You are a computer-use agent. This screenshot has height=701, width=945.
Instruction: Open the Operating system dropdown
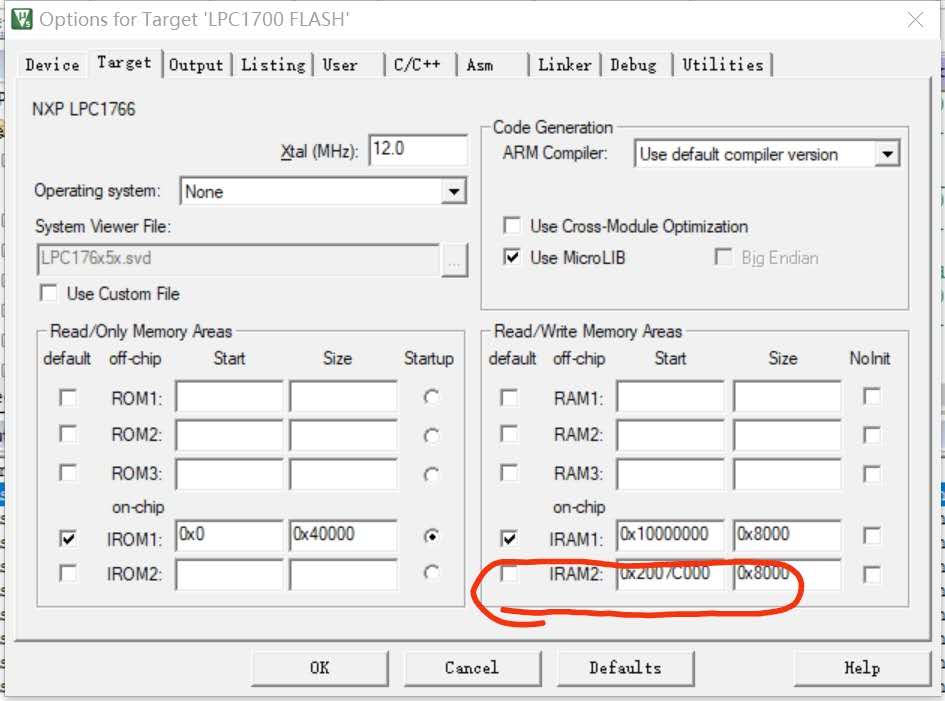(455, 191)
